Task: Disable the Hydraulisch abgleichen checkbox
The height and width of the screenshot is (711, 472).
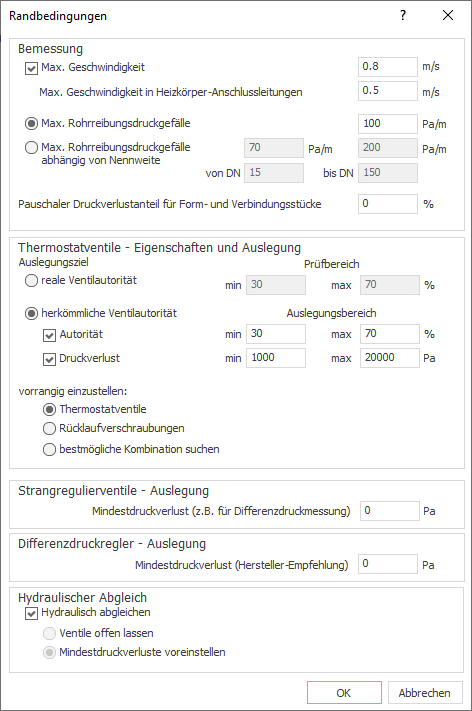Action: pyautogui.click(x=31, y=614)
